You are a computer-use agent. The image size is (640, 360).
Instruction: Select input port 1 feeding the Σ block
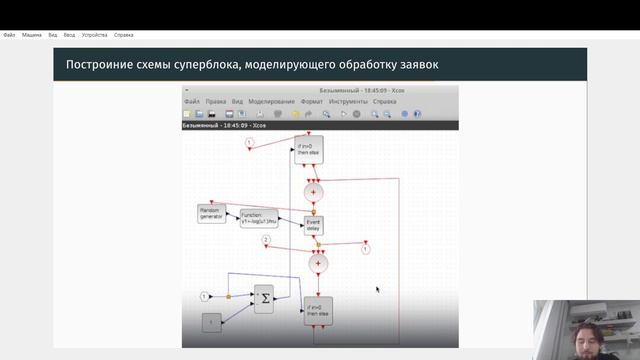(x=204, y=297)
